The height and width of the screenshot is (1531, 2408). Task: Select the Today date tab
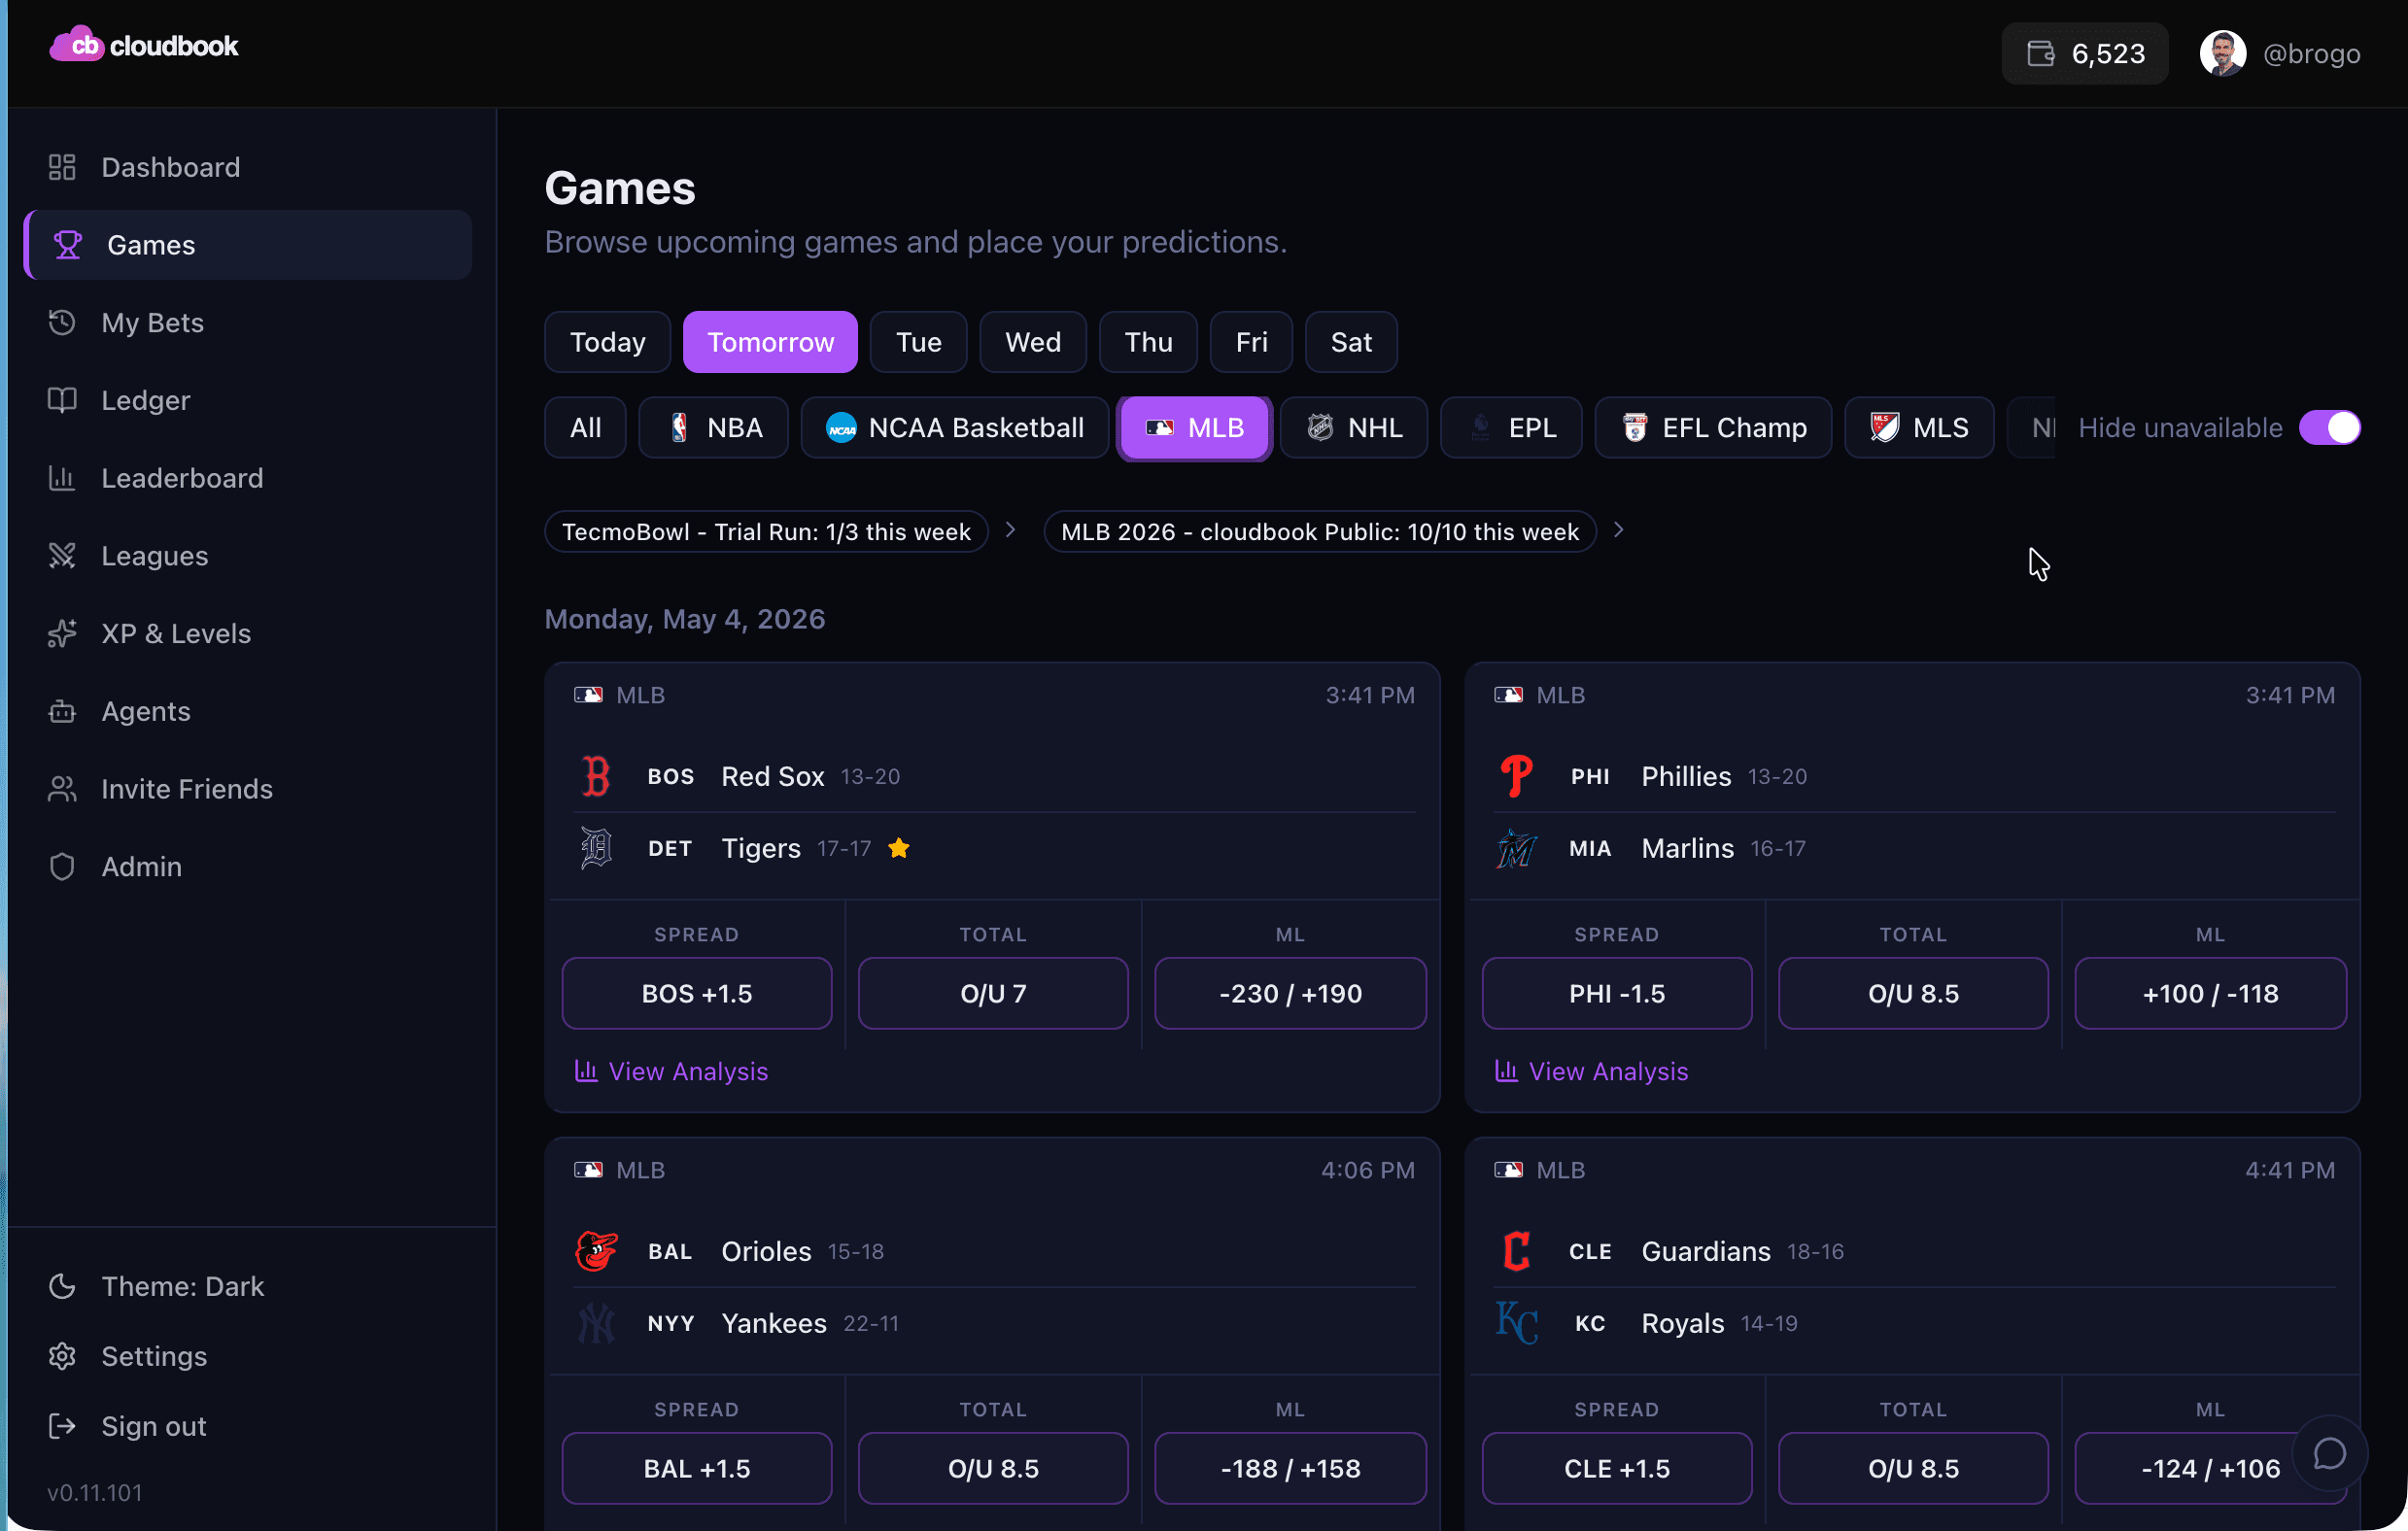point(607,342)
